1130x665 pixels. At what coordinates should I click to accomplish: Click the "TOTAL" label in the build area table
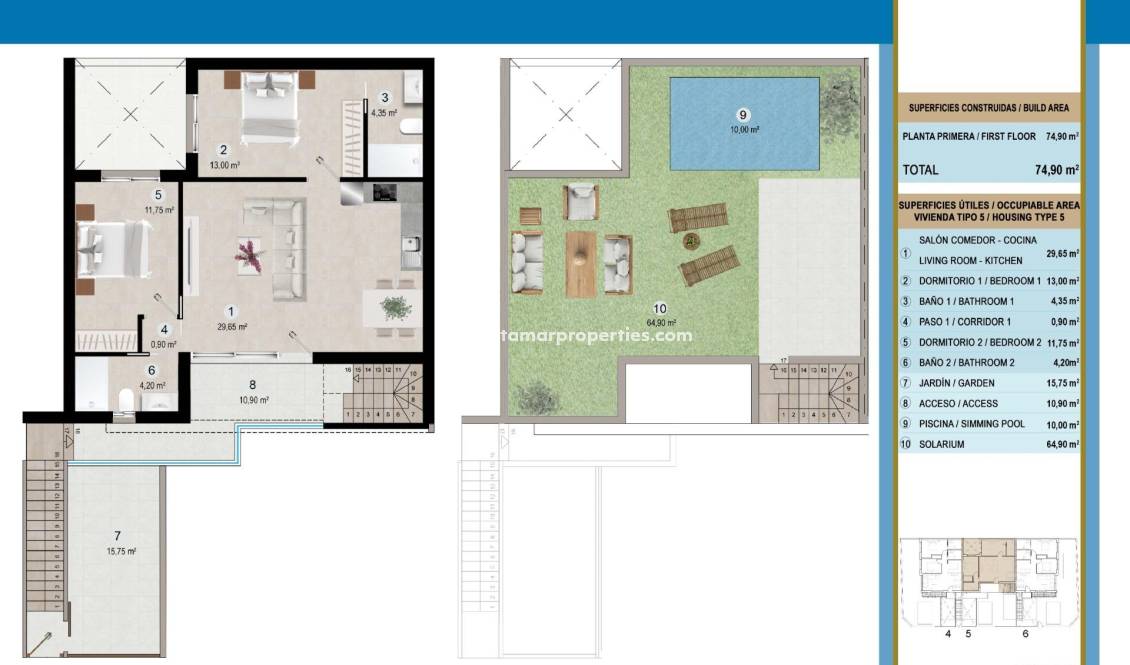pyautogui.click(x=920, y=170)
